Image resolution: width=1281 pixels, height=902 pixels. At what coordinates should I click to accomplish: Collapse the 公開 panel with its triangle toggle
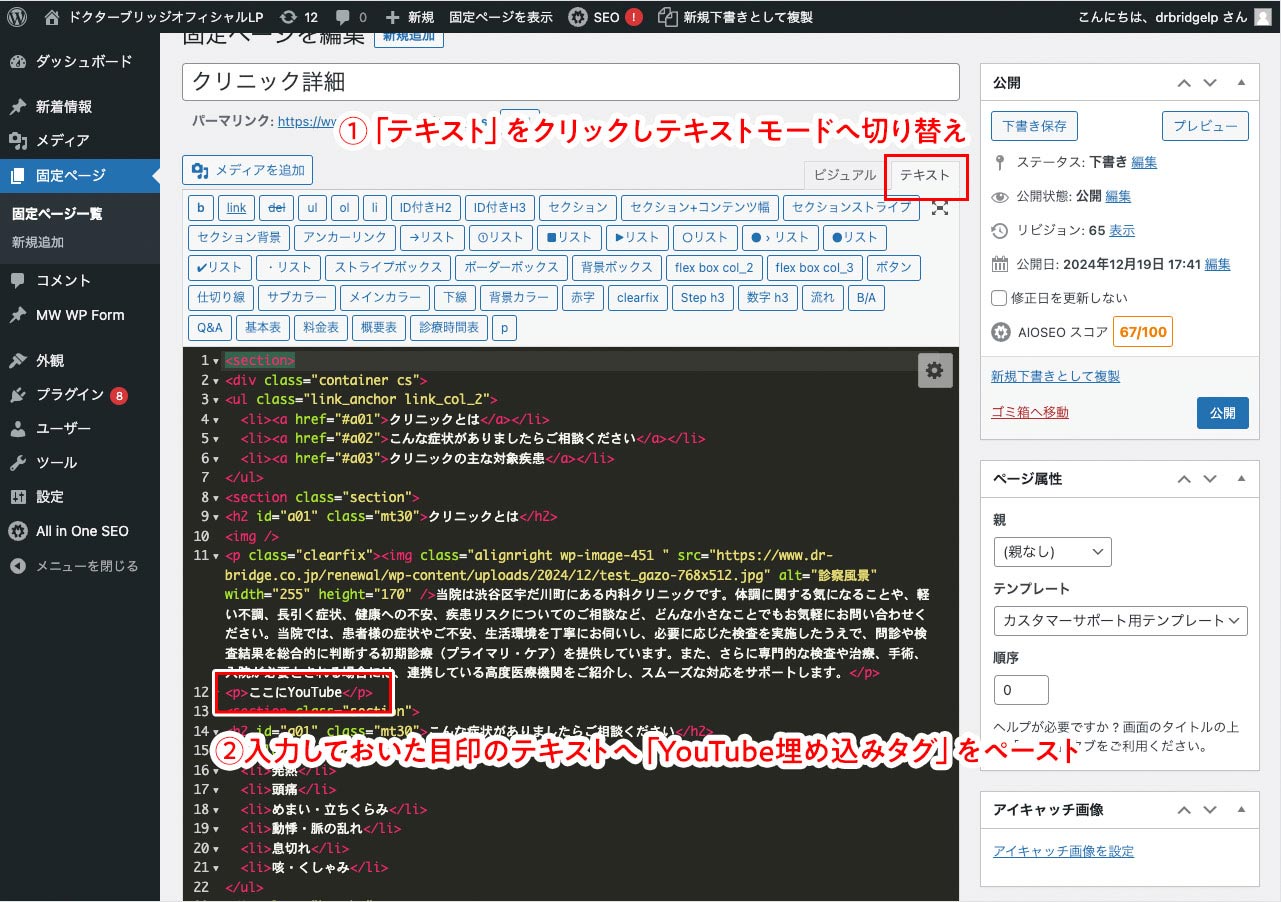[1241, 83]
